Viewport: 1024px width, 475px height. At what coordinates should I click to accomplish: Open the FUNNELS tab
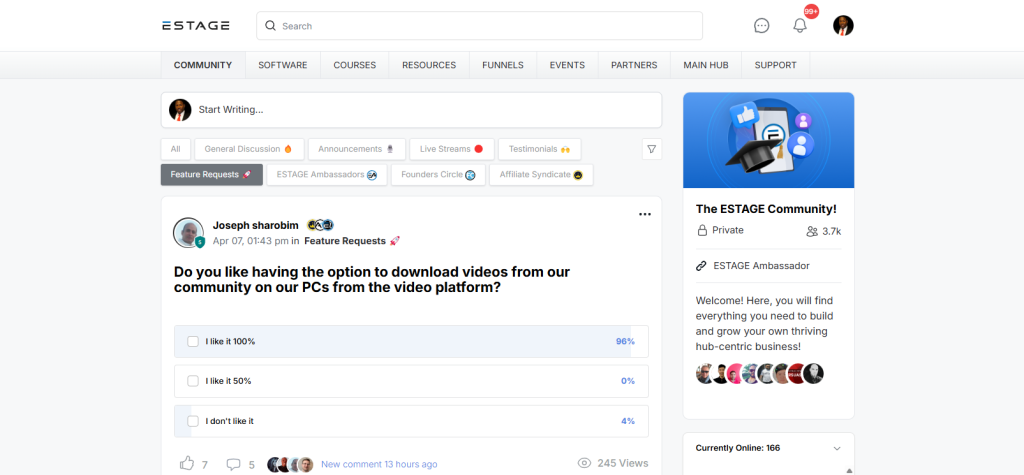tap(503, 65)
